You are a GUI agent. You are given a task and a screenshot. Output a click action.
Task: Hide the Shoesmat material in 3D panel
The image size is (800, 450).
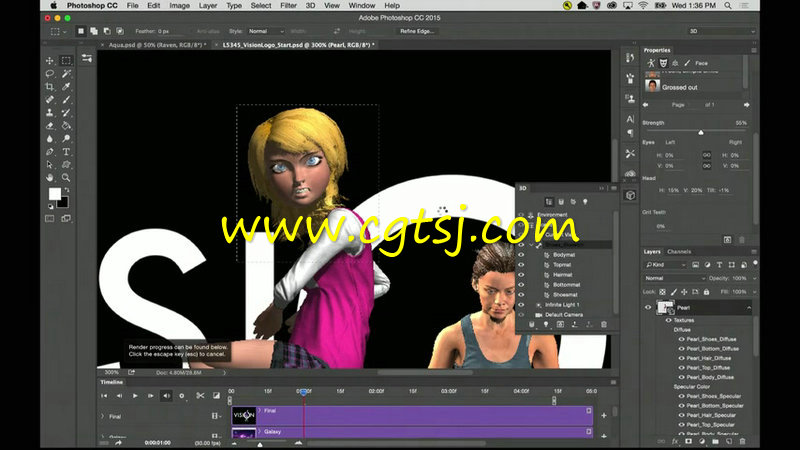521,295
